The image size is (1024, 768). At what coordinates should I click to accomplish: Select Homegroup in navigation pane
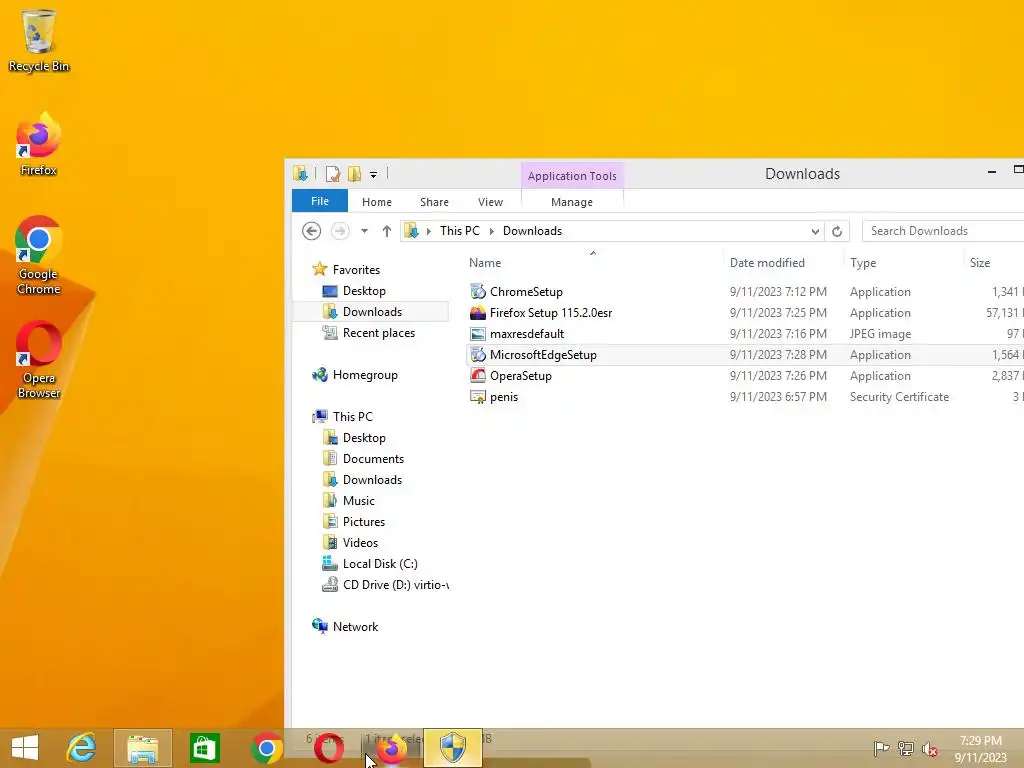(365, 375)
